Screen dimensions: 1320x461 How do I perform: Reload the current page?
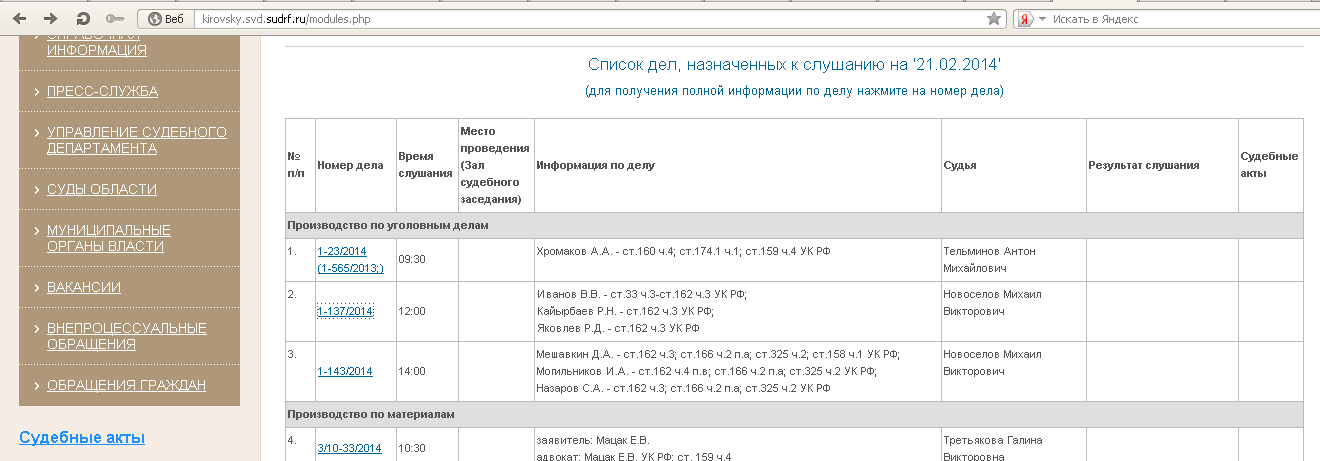pyautogui.click(x=82, y=18)
